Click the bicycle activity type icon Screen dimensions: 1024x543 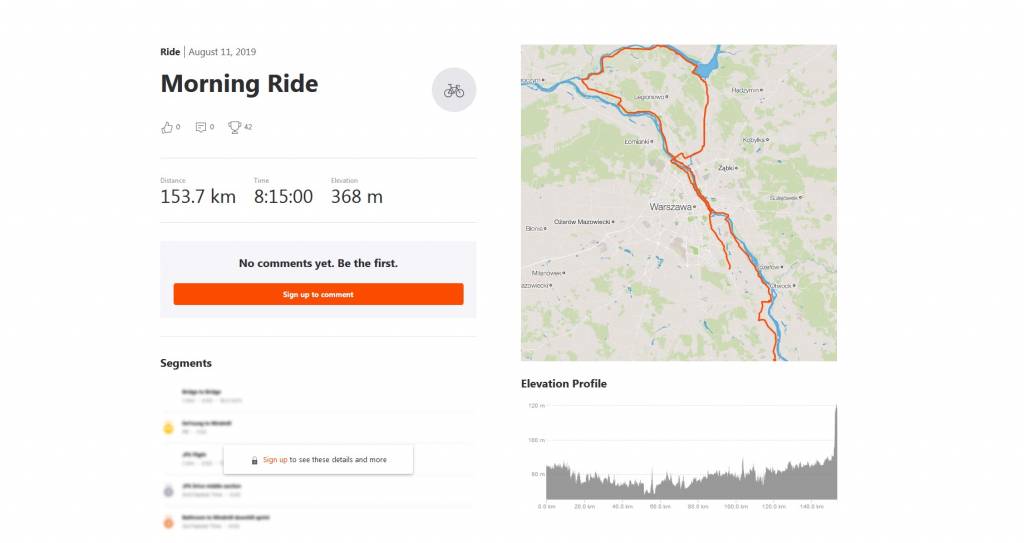454,91
